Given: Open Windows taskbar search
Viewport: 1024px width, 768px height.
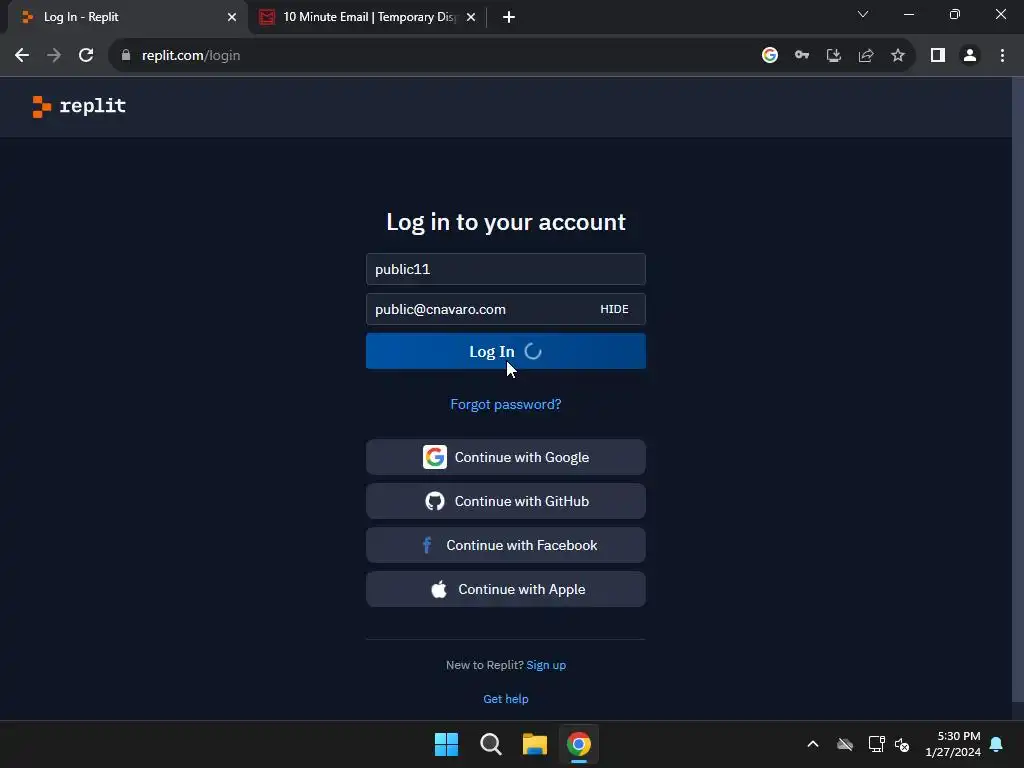Looking at the screenshot, I should click(490, 744).
